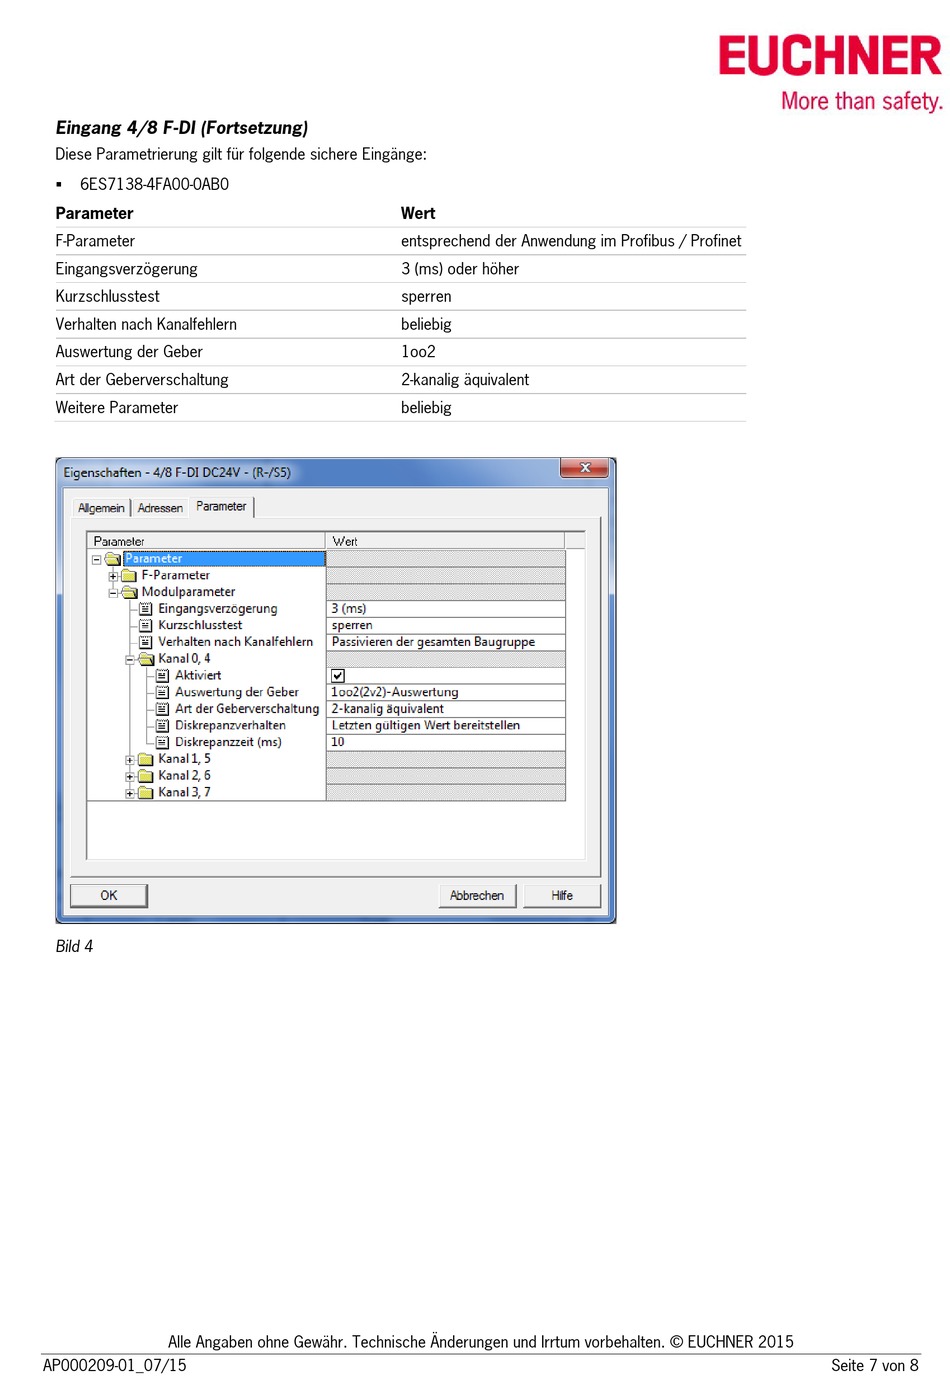Click the Letzten gültigen Wert bereitstellen value

446,726
